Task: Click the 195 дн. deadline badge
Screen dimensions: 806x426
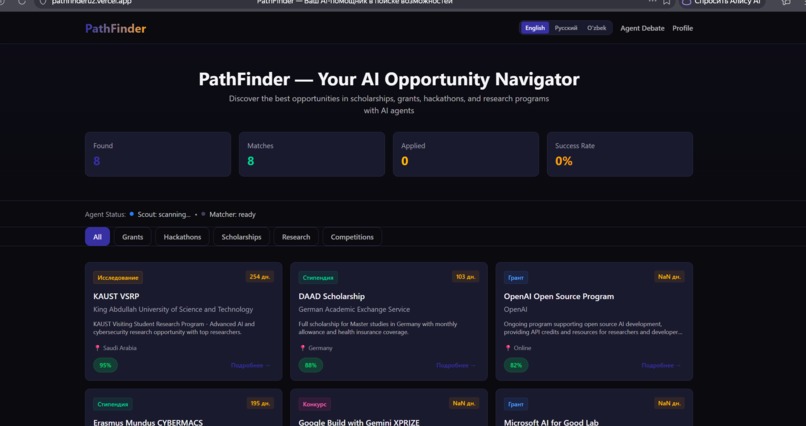Action: [260, 403]
